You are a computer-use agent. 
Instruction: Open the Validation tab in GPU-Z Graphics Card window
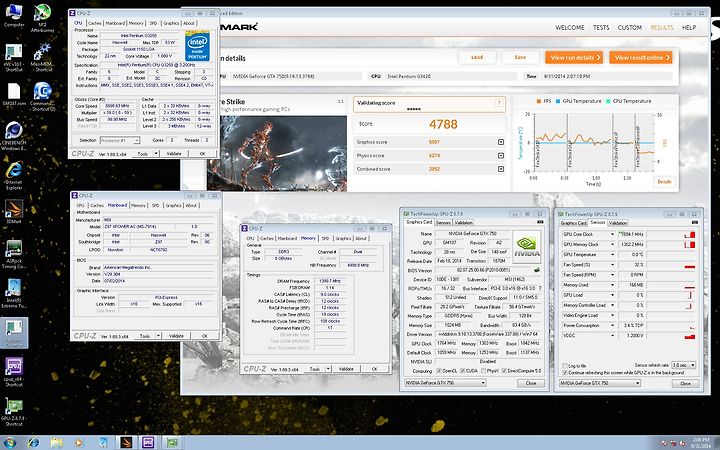463,222
